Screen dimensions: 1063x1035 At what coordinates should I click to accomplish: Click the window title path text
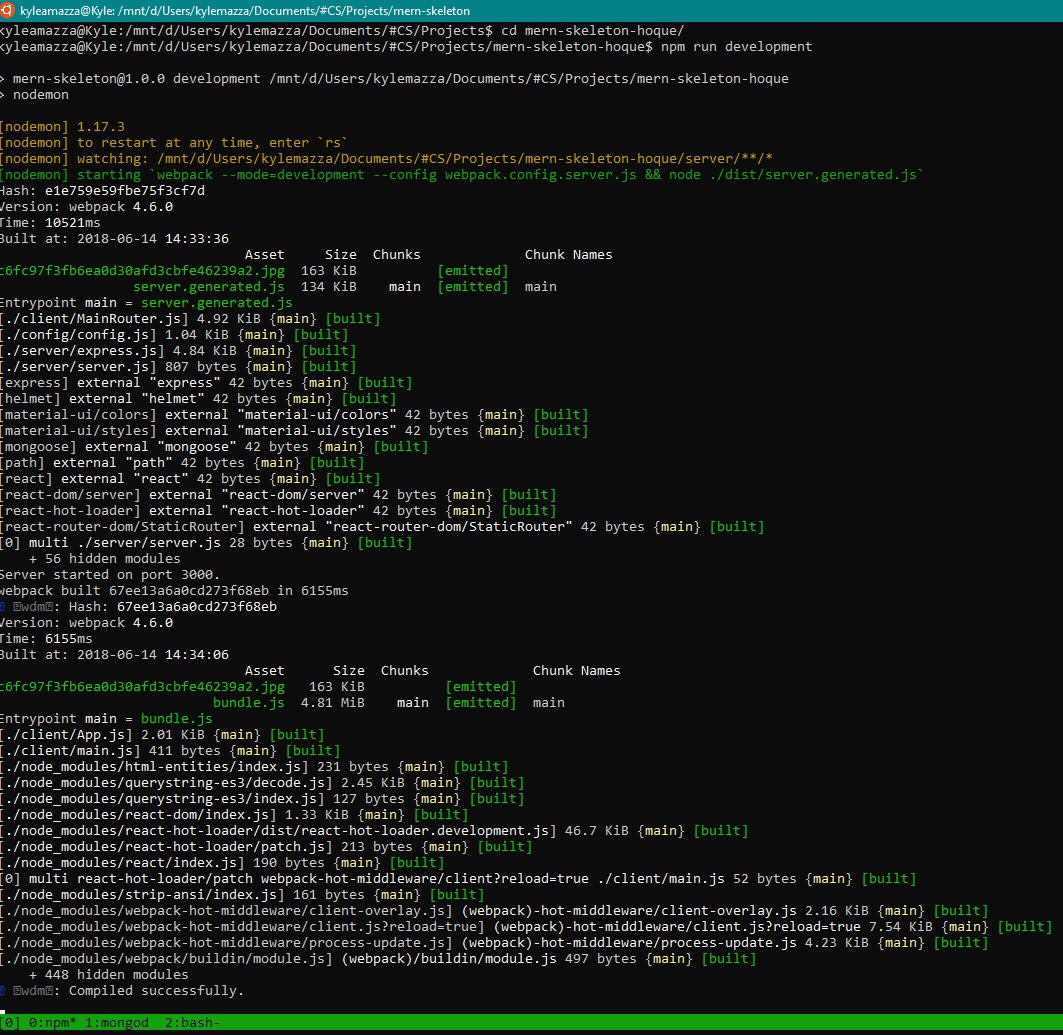coord(245,11)
